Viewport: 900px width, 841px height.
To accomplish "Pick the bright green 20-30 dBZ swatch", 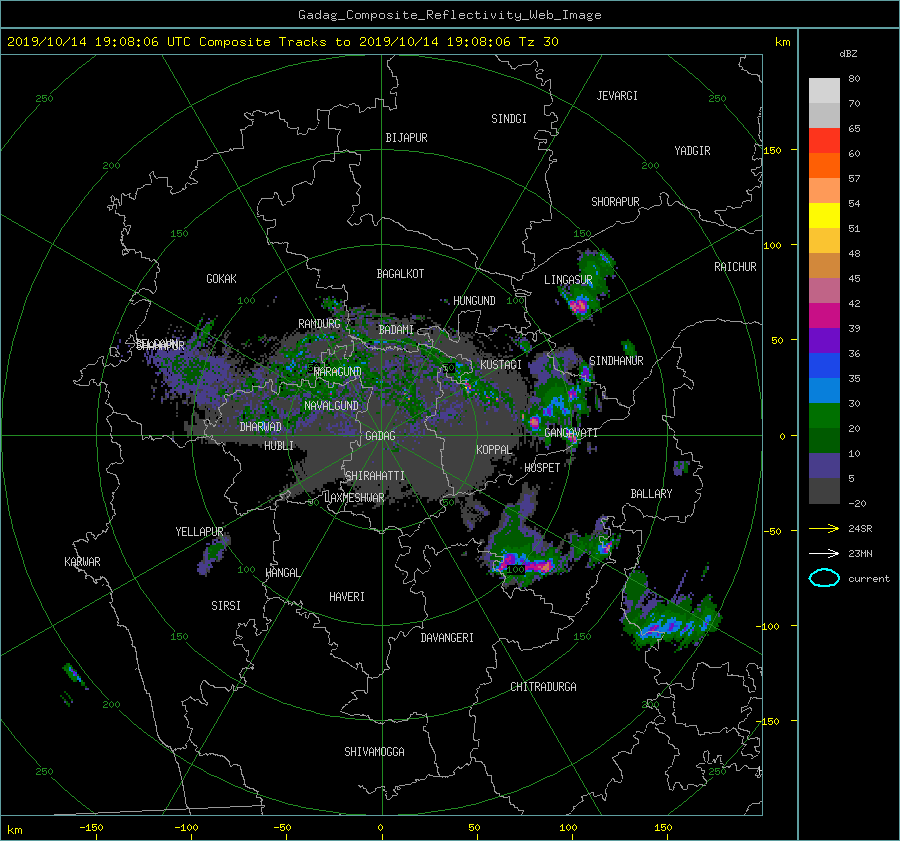I will click(824, 416).
